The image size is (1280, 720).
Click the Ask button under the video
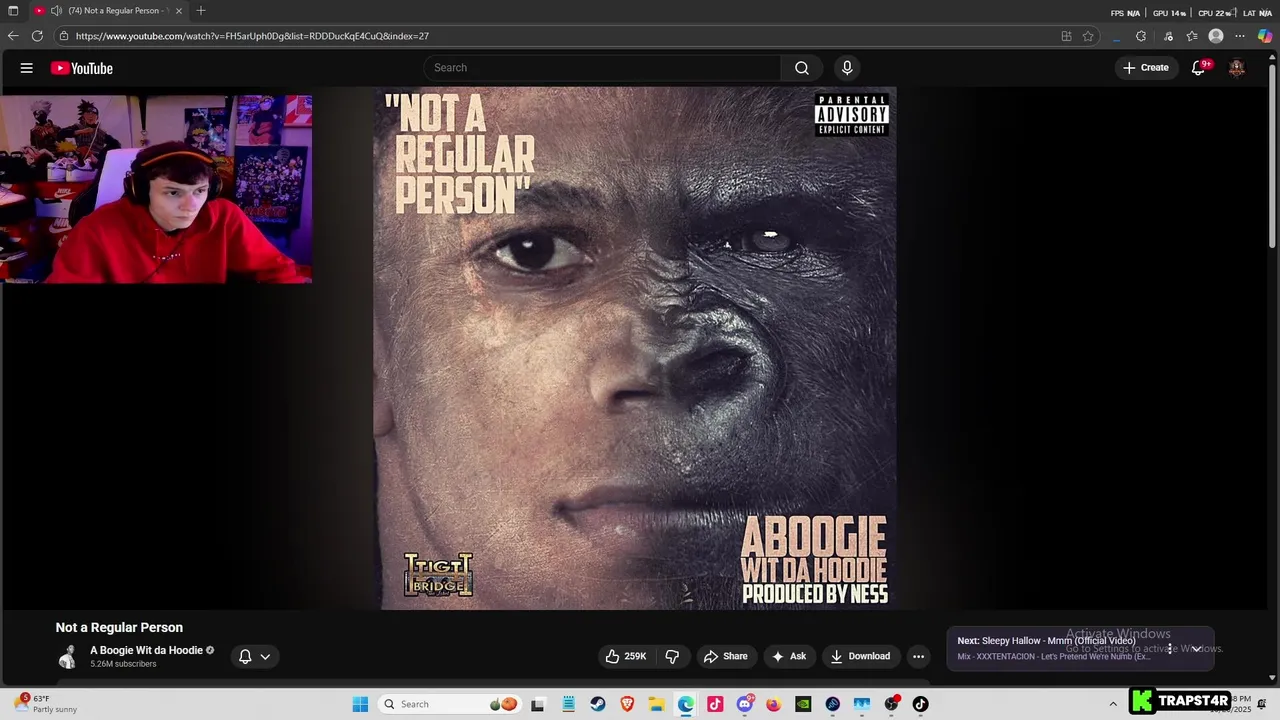pos(789,656)
